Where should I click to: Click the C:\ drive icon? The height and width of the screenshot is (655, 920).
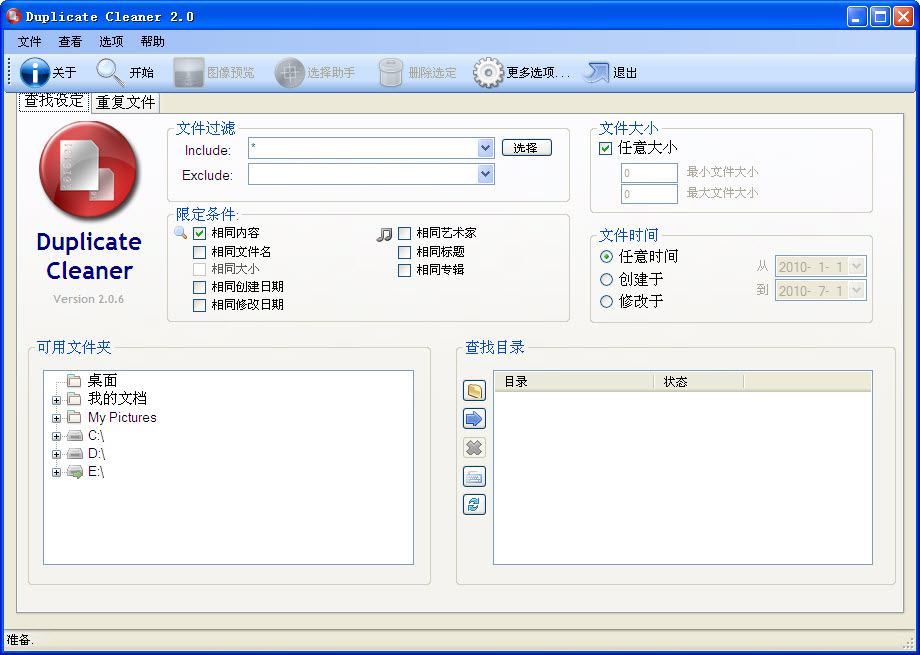click(75, 436)
